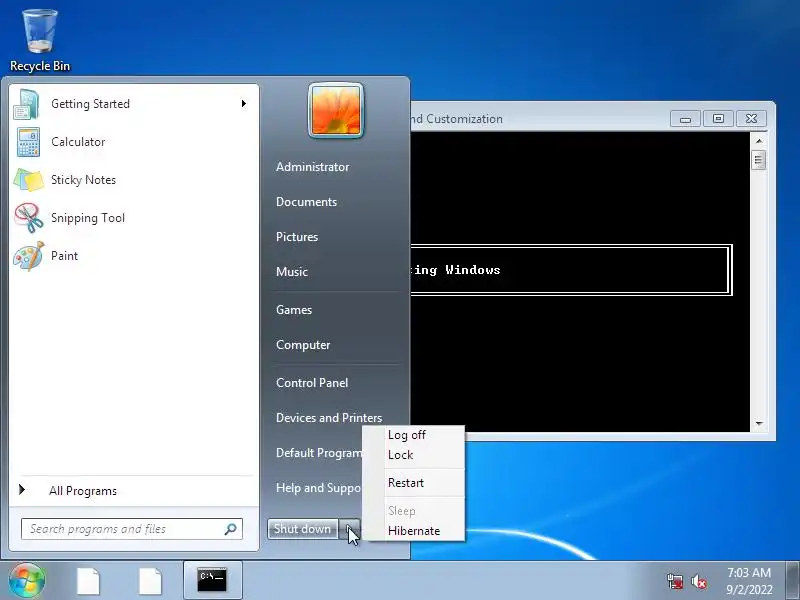Click the taskbar clock showing 7:03 AM
Screen dimensions: 800x600
tap(749, 581)
